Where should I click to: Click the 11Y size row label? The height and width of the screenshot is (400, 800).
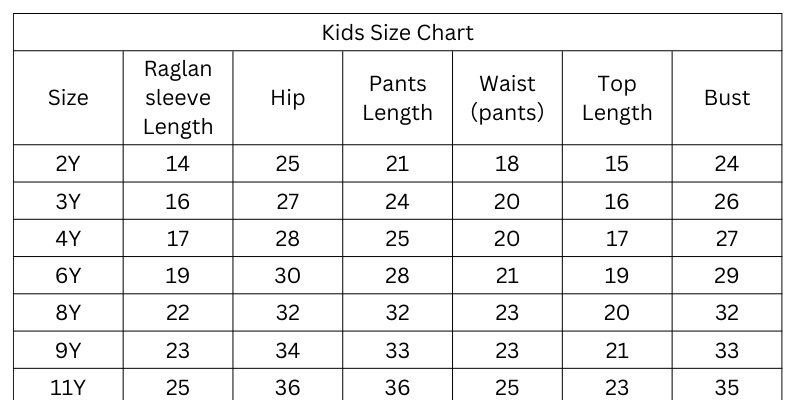(68, 387)
